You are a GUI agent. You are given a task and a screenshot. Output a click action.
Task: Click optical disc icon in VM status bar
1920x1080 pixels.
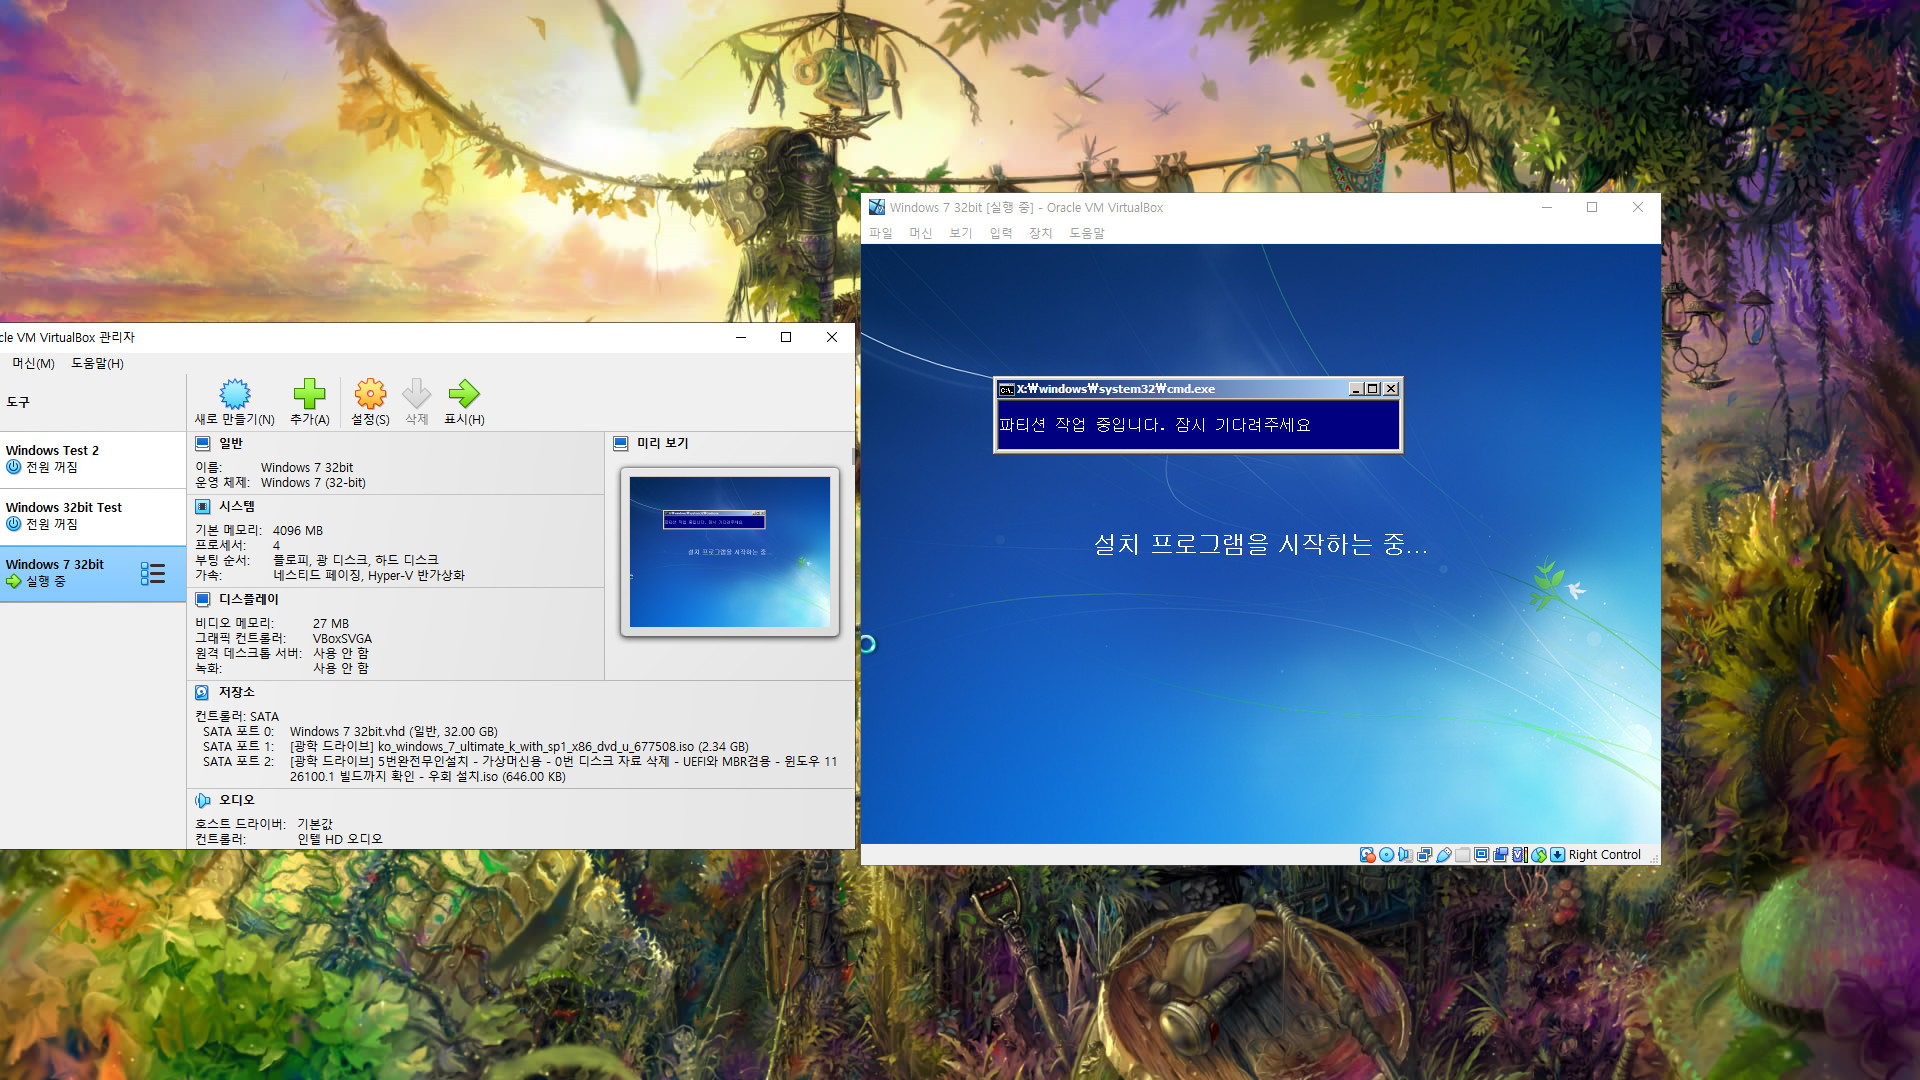(x=1387, y=855)
